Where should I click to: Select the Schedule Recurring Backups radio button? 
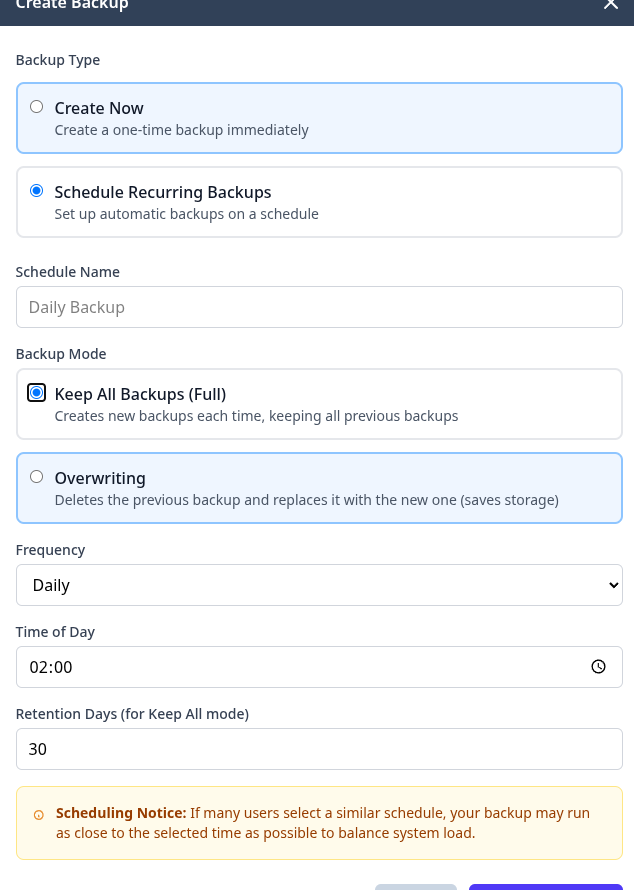click(37, 191)
